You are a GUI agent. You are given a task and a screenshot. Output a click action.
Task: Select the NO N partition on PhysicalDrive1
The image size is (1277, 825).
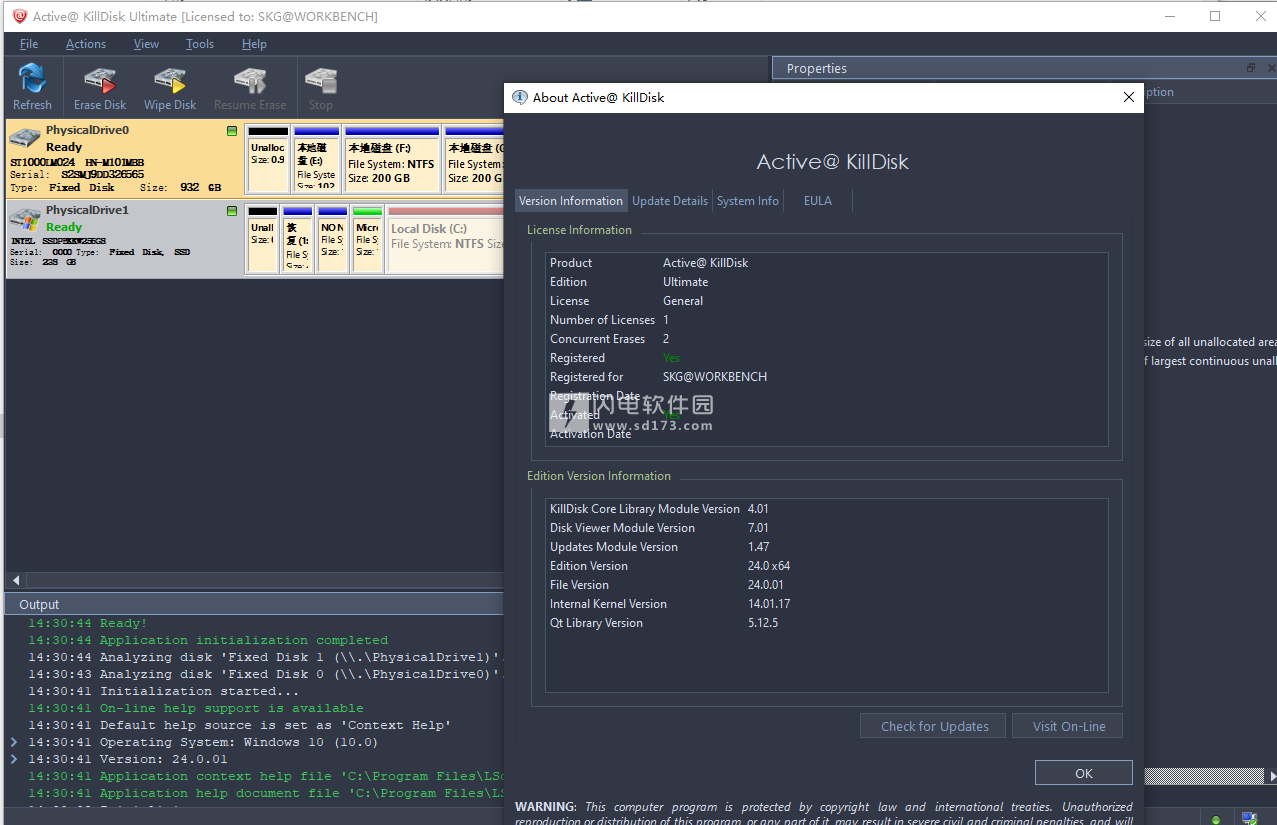coord(333,240)
